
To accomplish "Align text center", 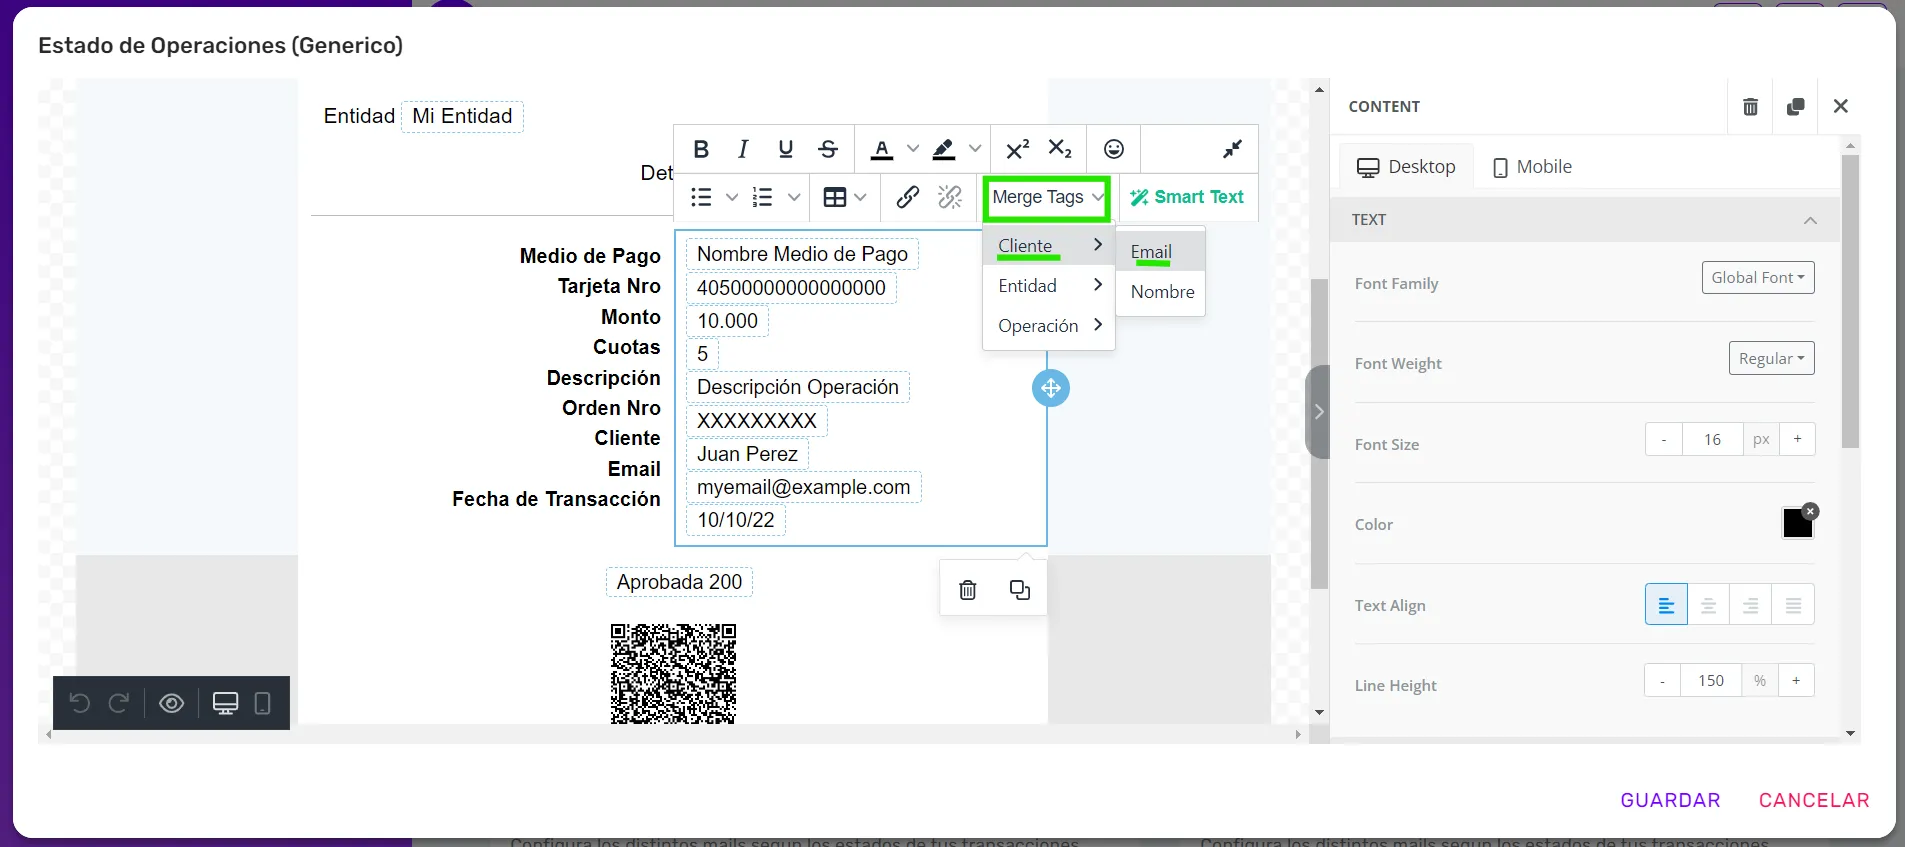I will (x=1708, y=605).
